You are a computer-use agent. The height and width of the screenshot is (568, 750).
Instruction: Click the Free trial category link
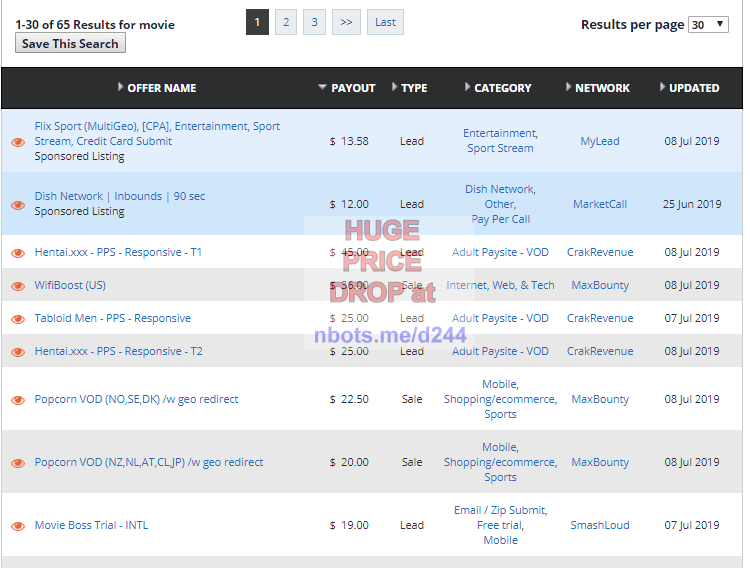[x=500, y=525]
